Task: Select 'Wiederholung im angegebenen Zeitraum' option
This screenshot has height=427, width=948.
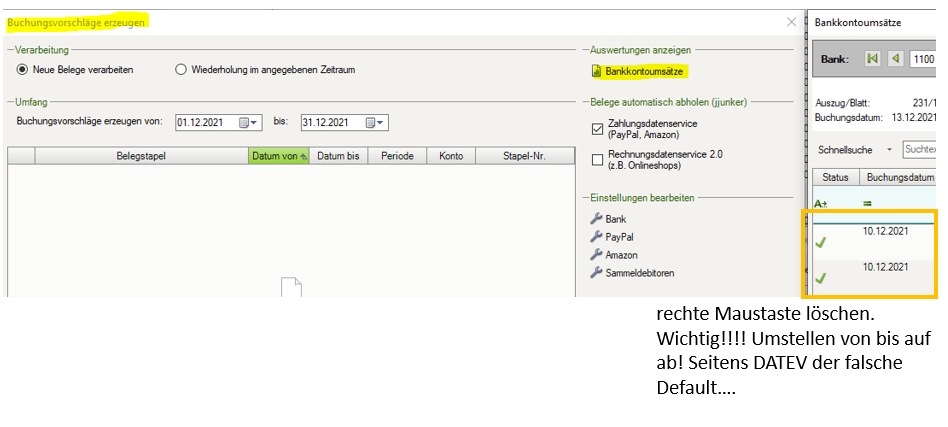Action: (181, 70)
